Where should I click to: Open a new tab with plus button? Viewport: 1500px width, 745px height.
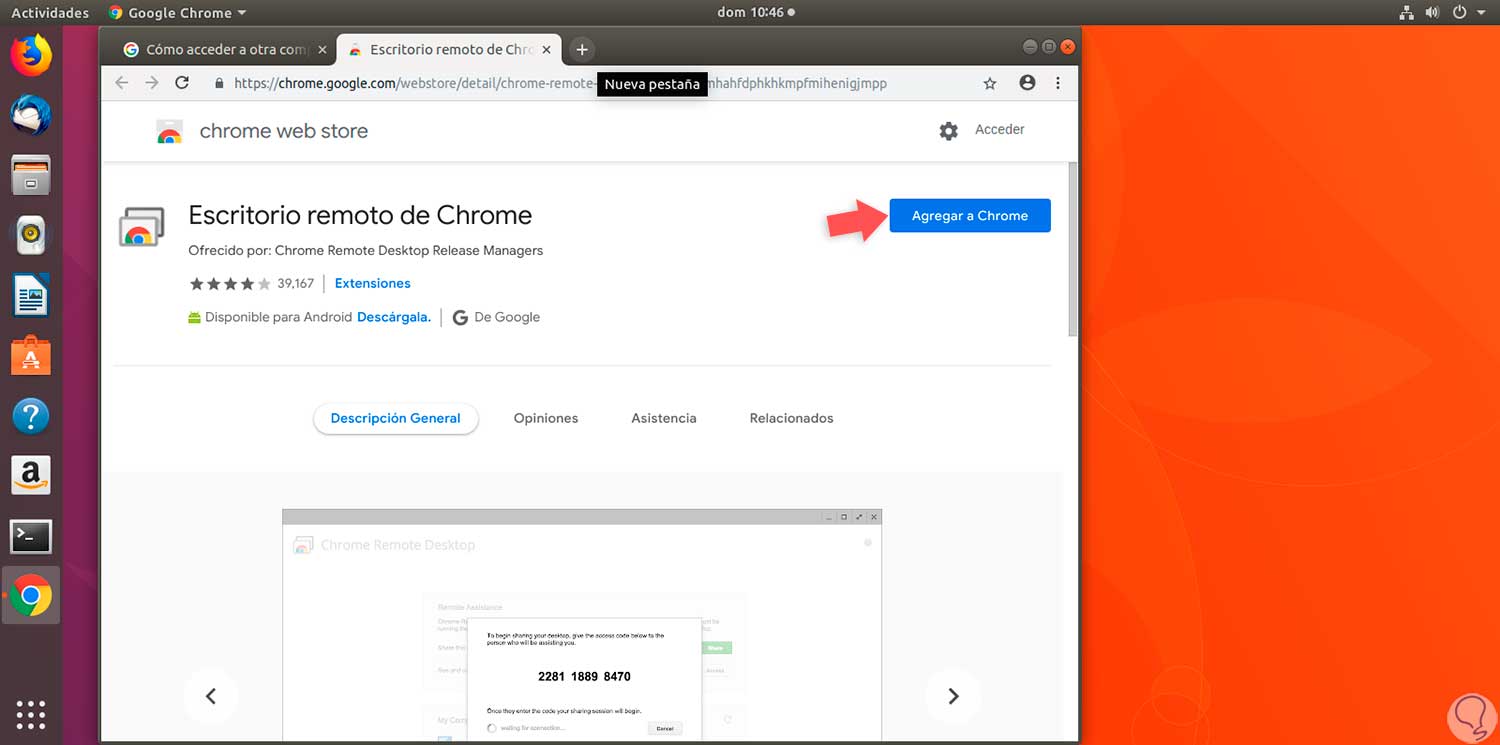tap(582, 49)
